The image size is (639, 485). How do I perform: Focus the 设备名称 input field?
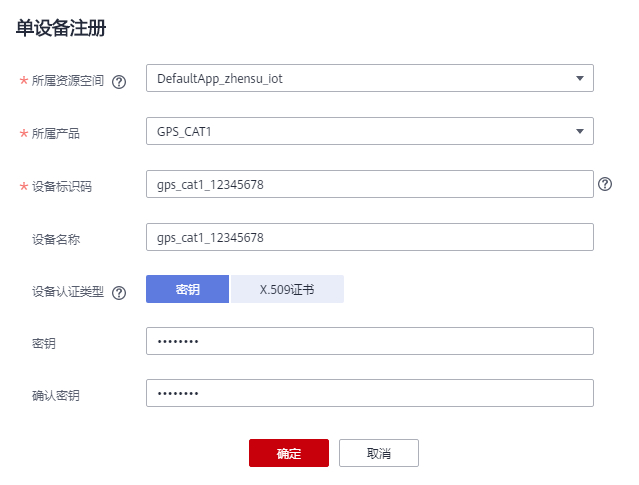pos(370,237)
